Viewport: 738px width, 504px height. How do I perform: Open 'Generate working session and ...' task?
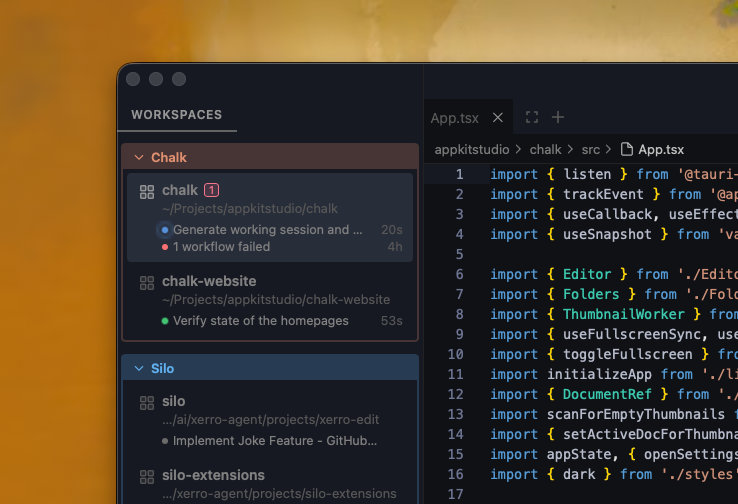point(268,230)
